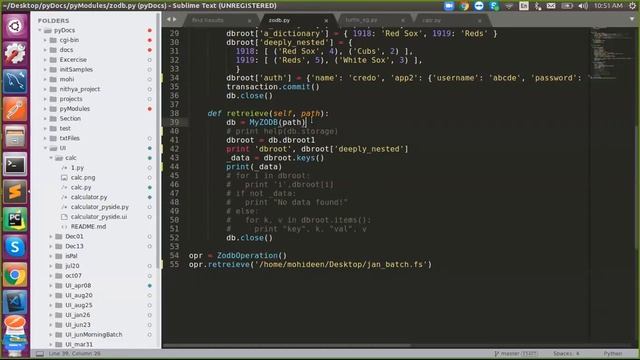Viewport: 640px width, 360px height.
Task: Open calculator.py in the sidebar
Action: click(x=89, y=197)
